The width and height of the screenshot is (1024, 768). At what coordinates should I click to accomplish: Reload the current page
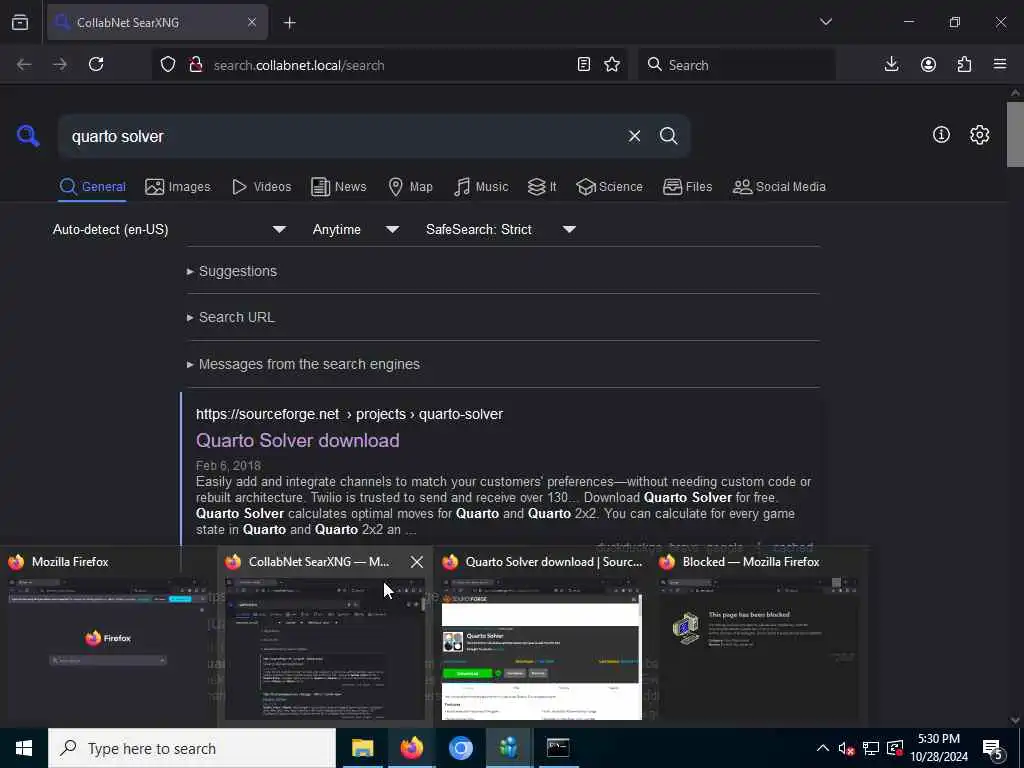click(x=96, y=65)
